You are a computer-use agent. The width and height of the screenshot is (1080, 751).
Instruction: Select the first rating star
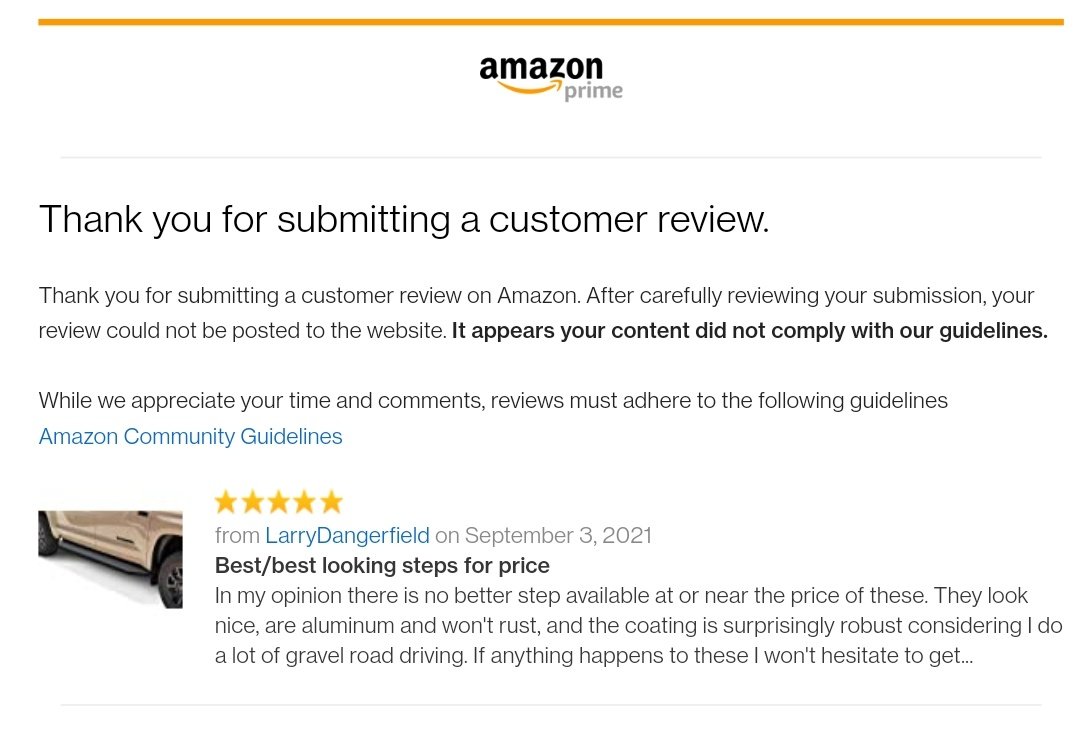[x=226, y=502]
